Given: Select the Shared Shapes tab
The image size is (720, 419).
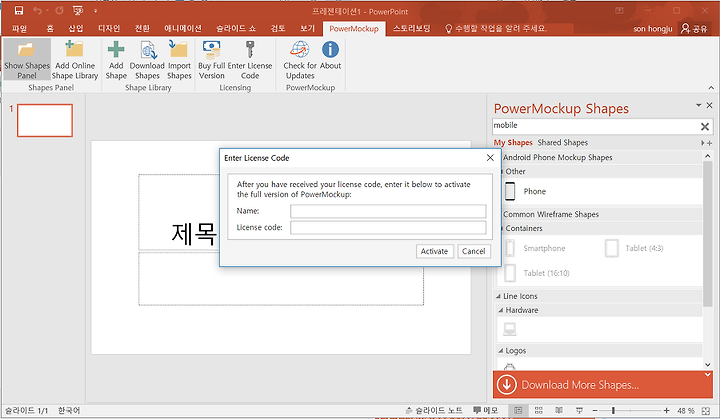Looking at the screenshot, I should point(562,142).
